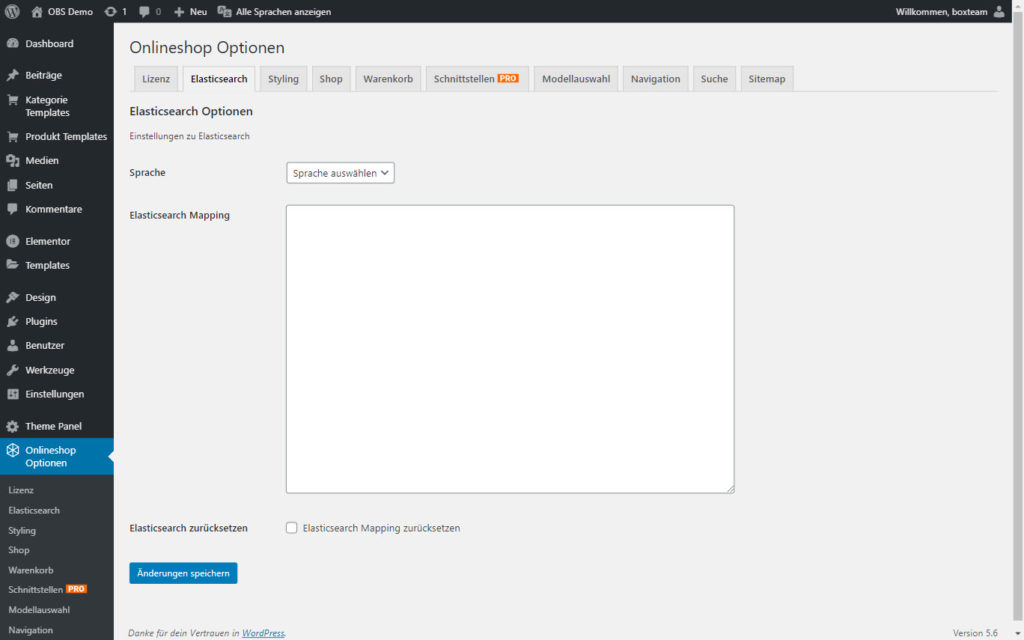Click the Design brush icon
The width and height of the screenshot is (1024, 640).
point(12,297)
